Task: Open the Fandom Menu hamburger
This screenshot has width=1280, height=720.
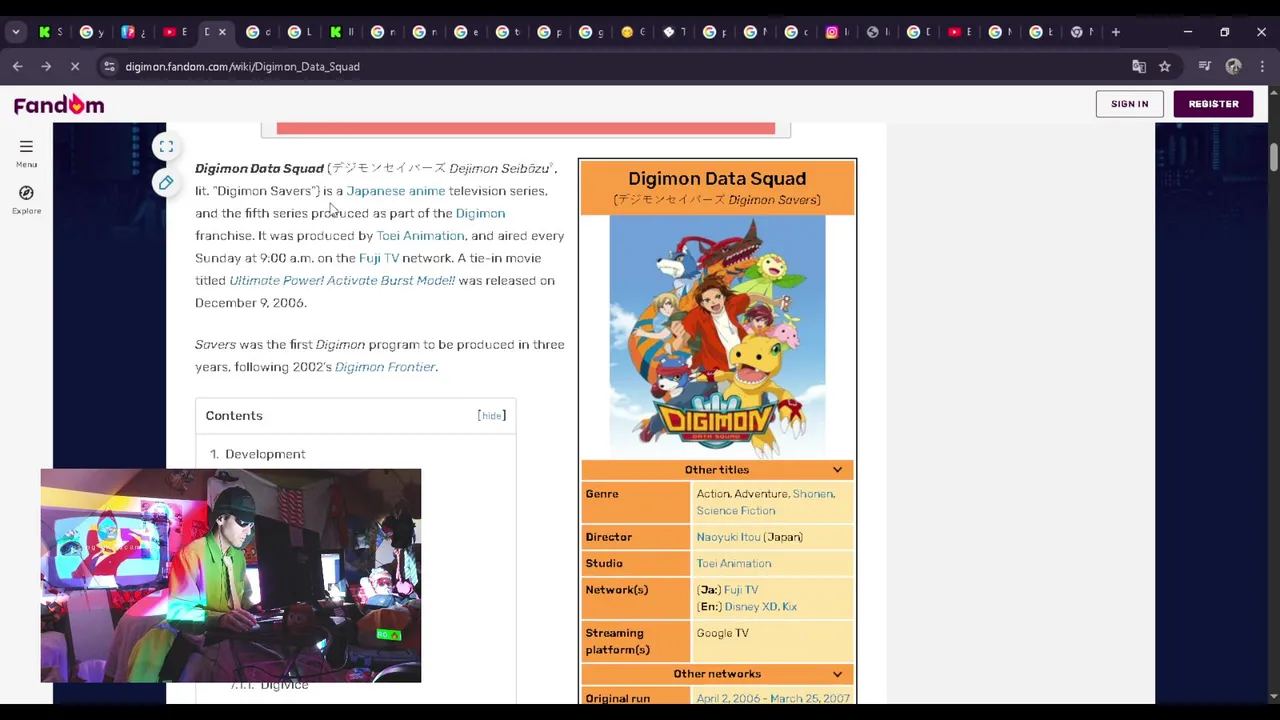Action: click(x=26, y=152)
